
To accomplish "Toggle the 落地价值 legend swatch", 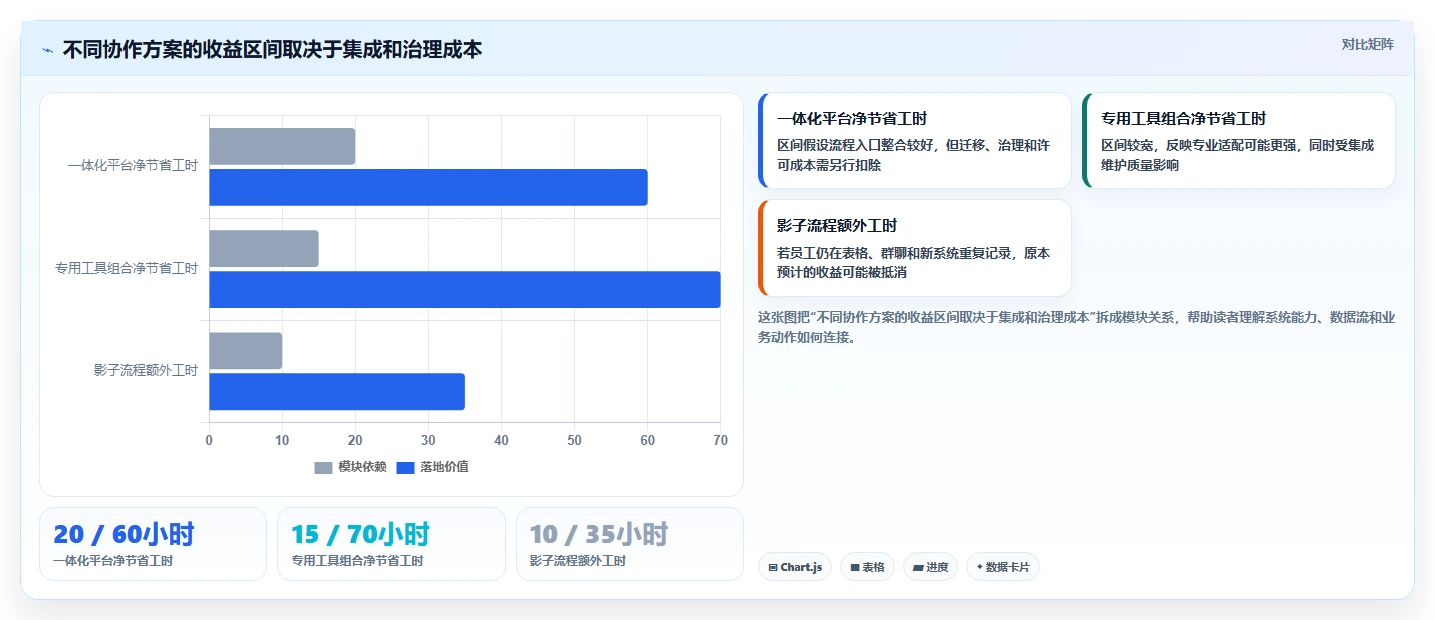I will (x=405, y=467).
